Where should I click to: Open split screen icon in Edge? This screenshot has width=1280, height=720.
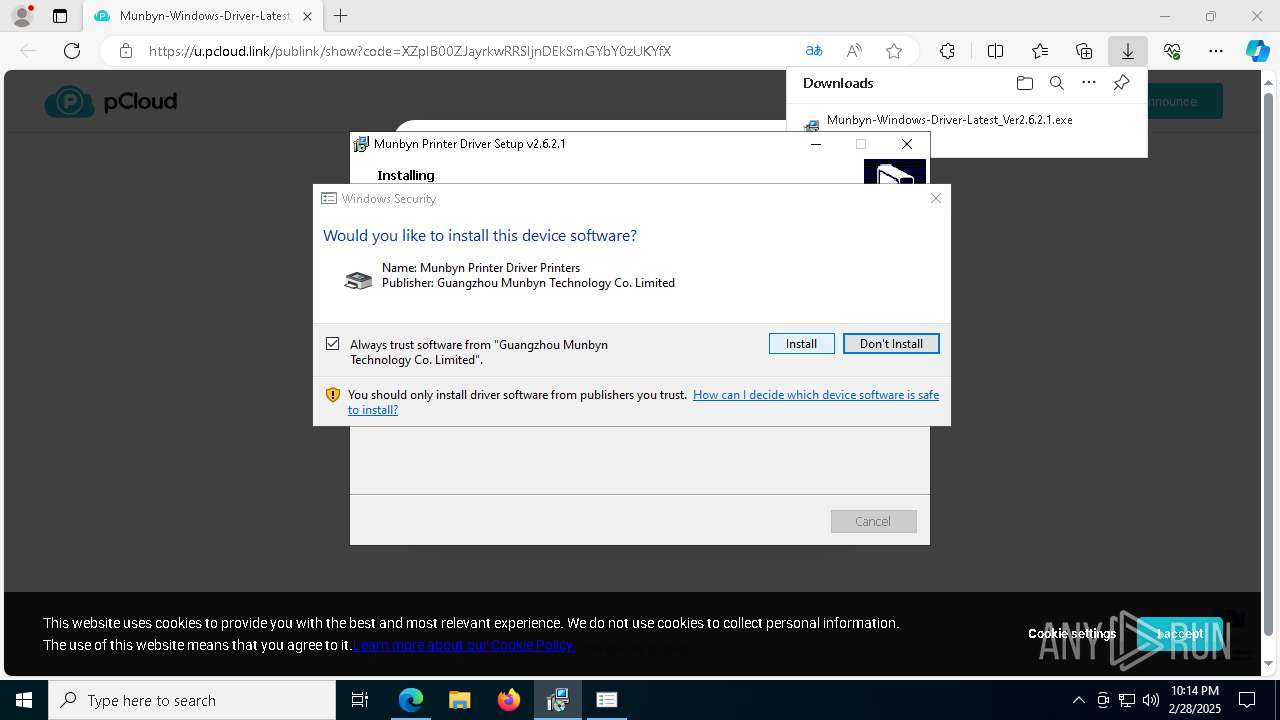(x=995, y=51)
